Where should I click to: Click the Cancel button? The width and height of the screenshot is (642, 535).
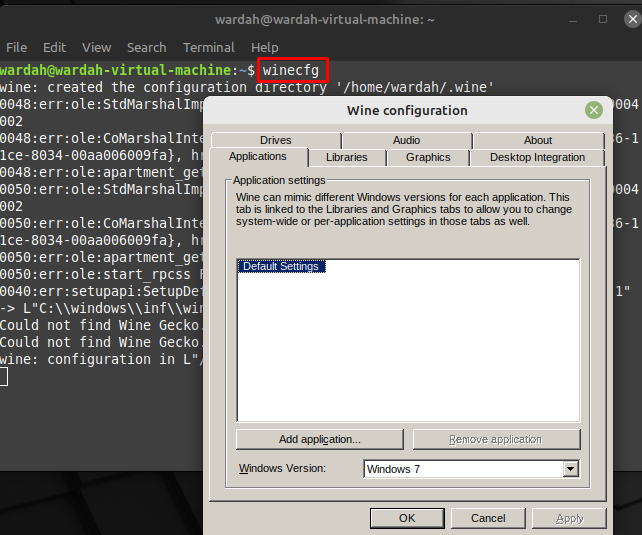(488, 518)
